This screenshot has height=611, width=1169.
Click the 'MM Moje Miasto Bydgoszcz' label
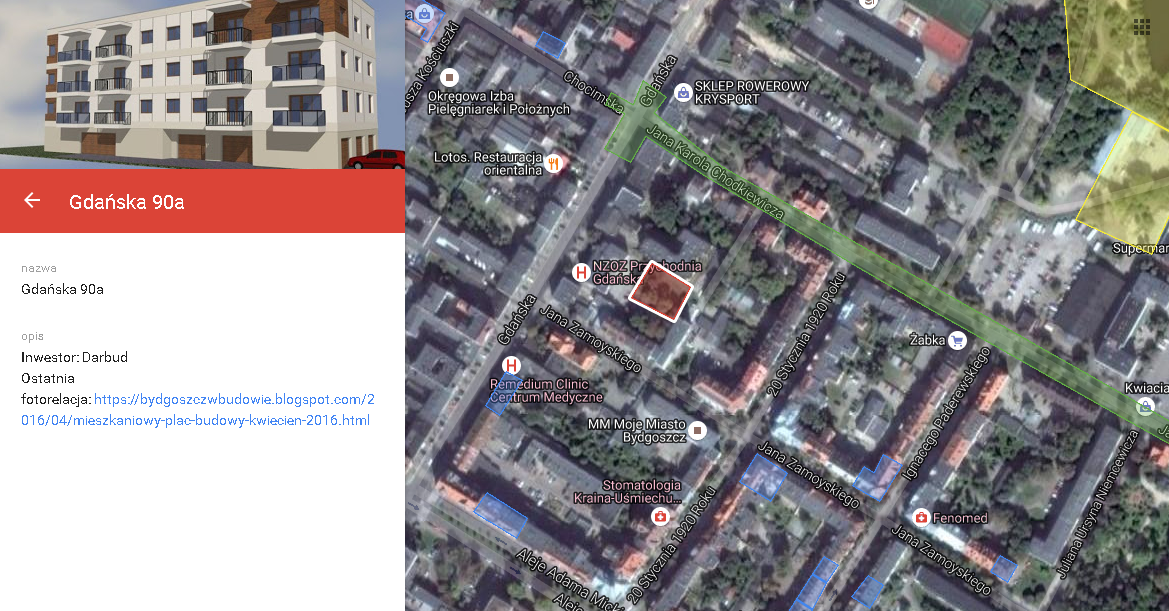(637, 431)
